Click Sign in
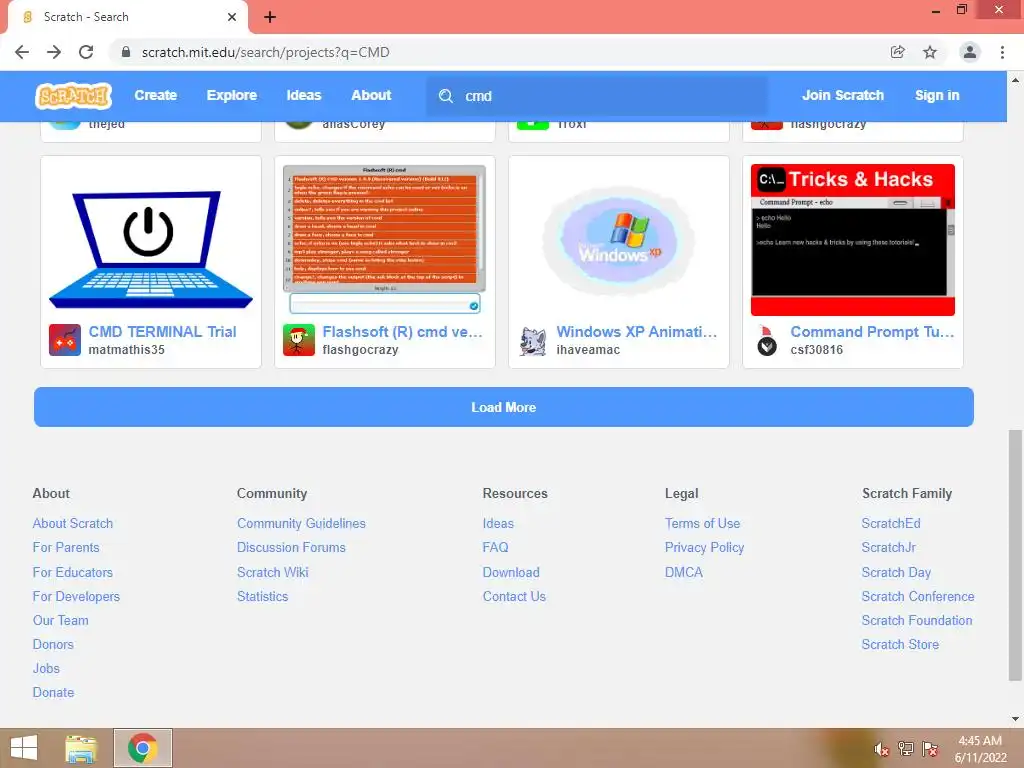The width and height of the screenshot is (1024, 768). pyautogui.click(x=937, y=95)
